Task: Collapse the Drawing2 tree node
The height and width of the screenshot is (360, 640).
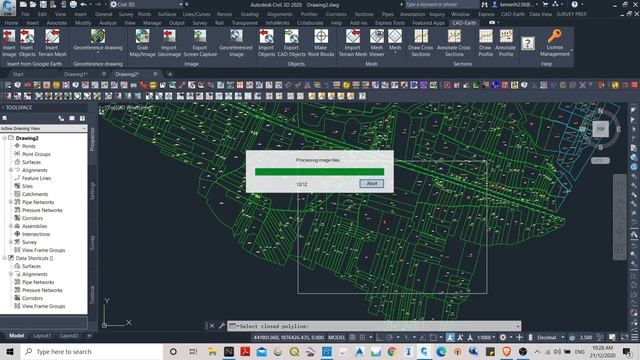Action: tap(4, 138)
